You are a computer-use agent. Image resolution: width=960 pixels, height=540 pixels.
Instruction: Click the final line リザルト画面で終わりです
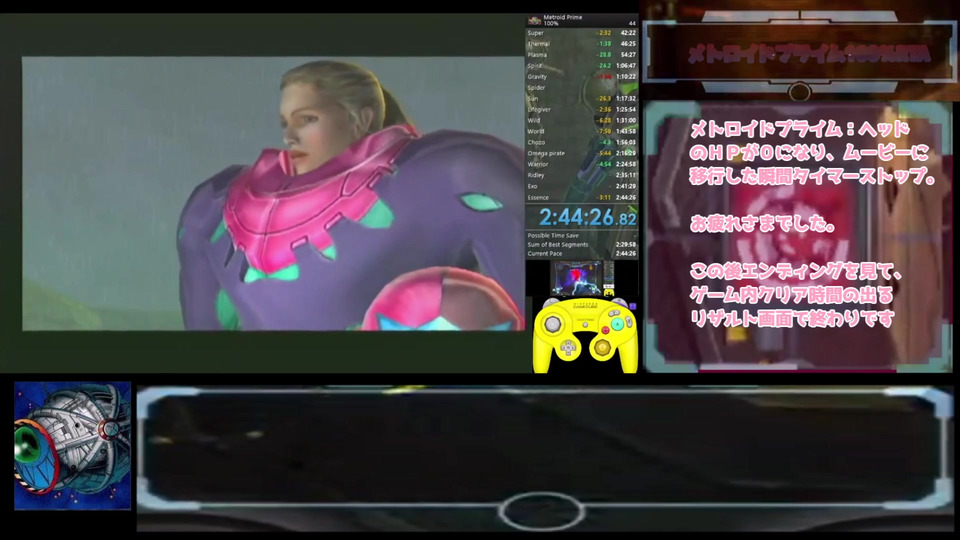(792, 318)
